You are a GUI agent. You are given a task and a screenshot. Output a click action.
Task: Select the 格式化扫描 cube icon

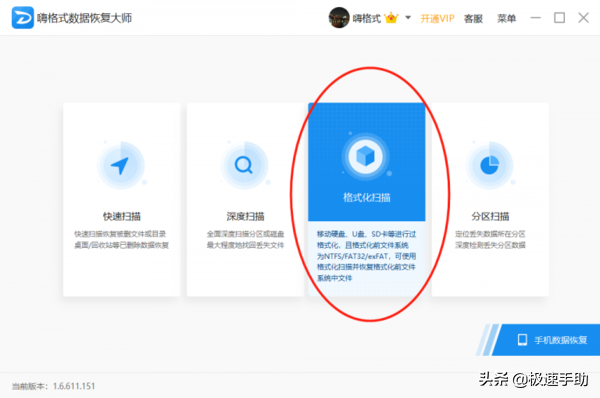[366, 157]
